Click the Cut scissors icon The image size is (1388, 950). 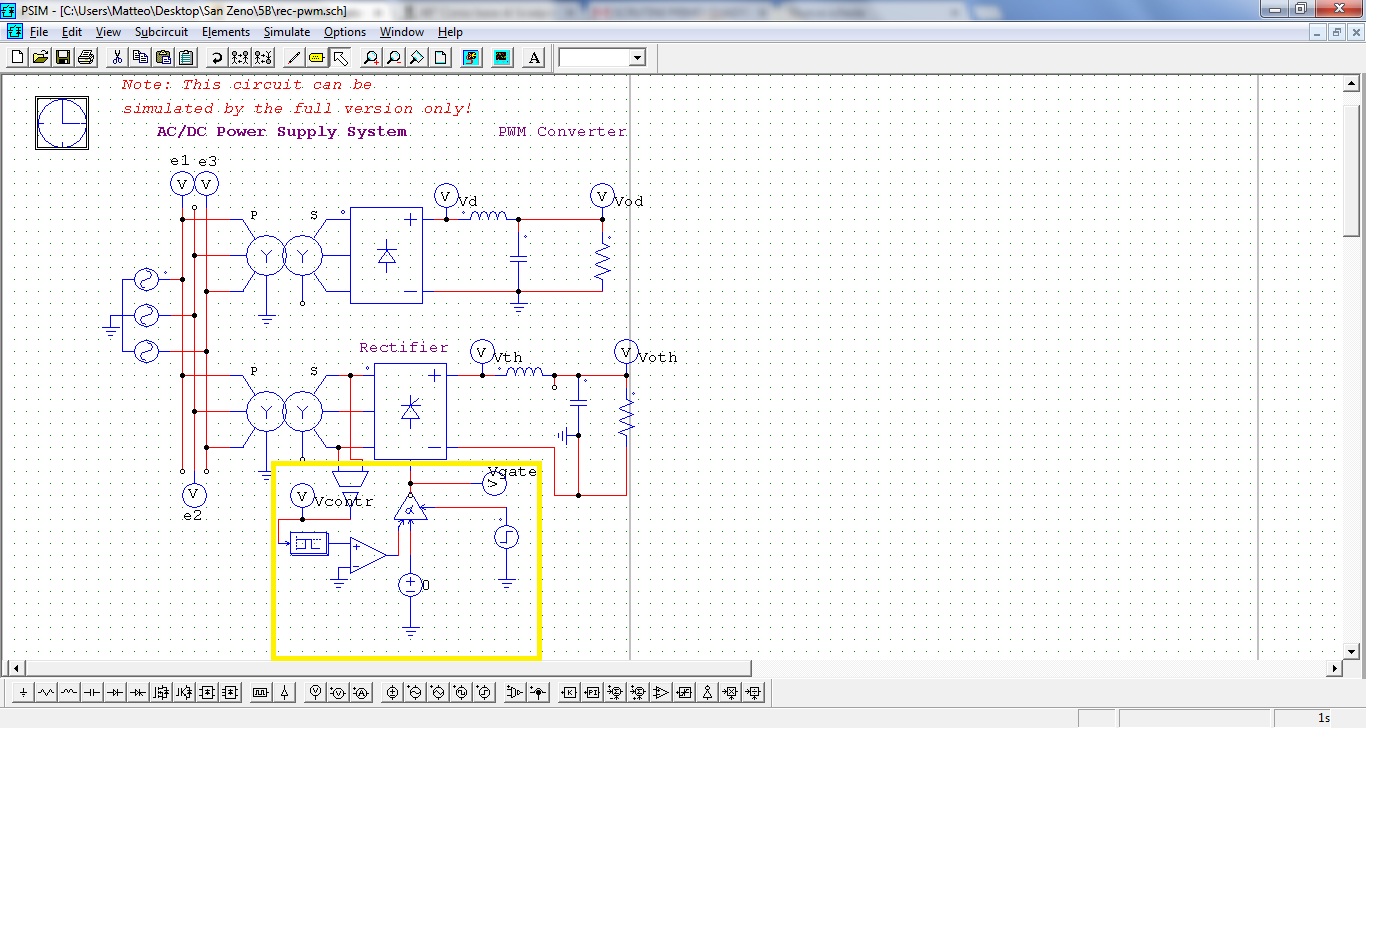click(117, 58)
